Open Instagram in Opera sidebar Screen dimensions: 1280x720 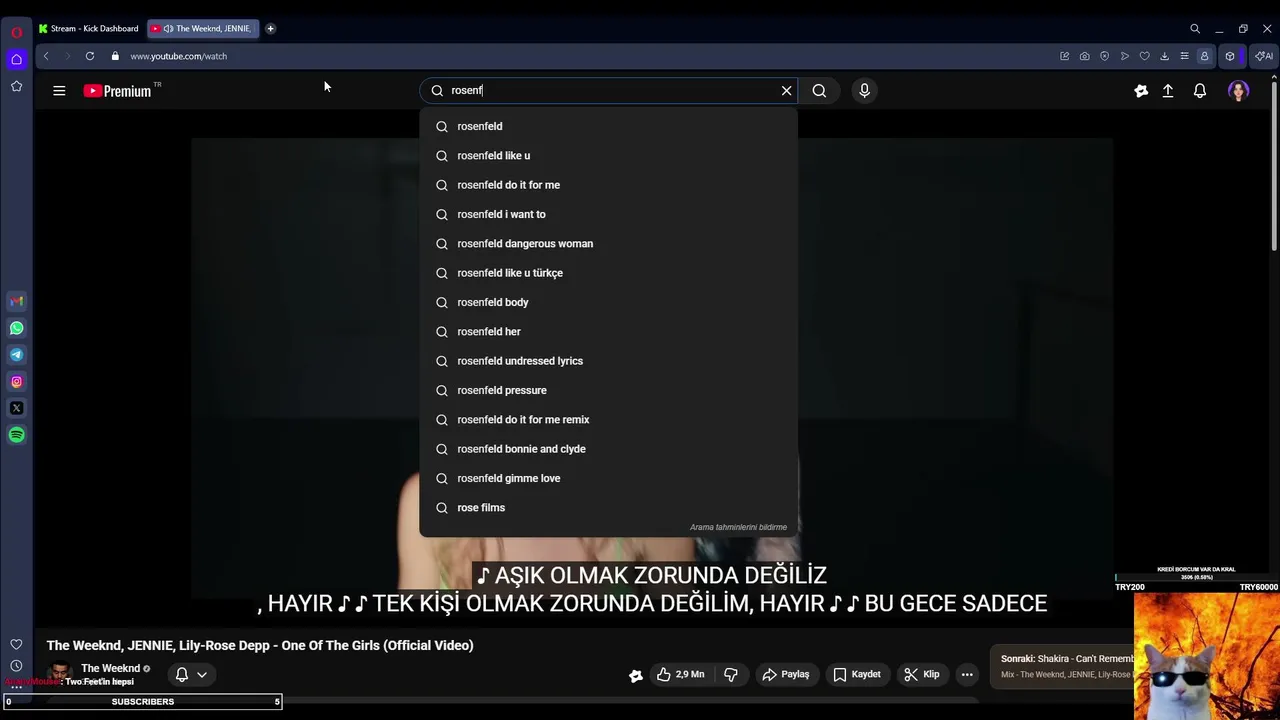coord(16,382)
